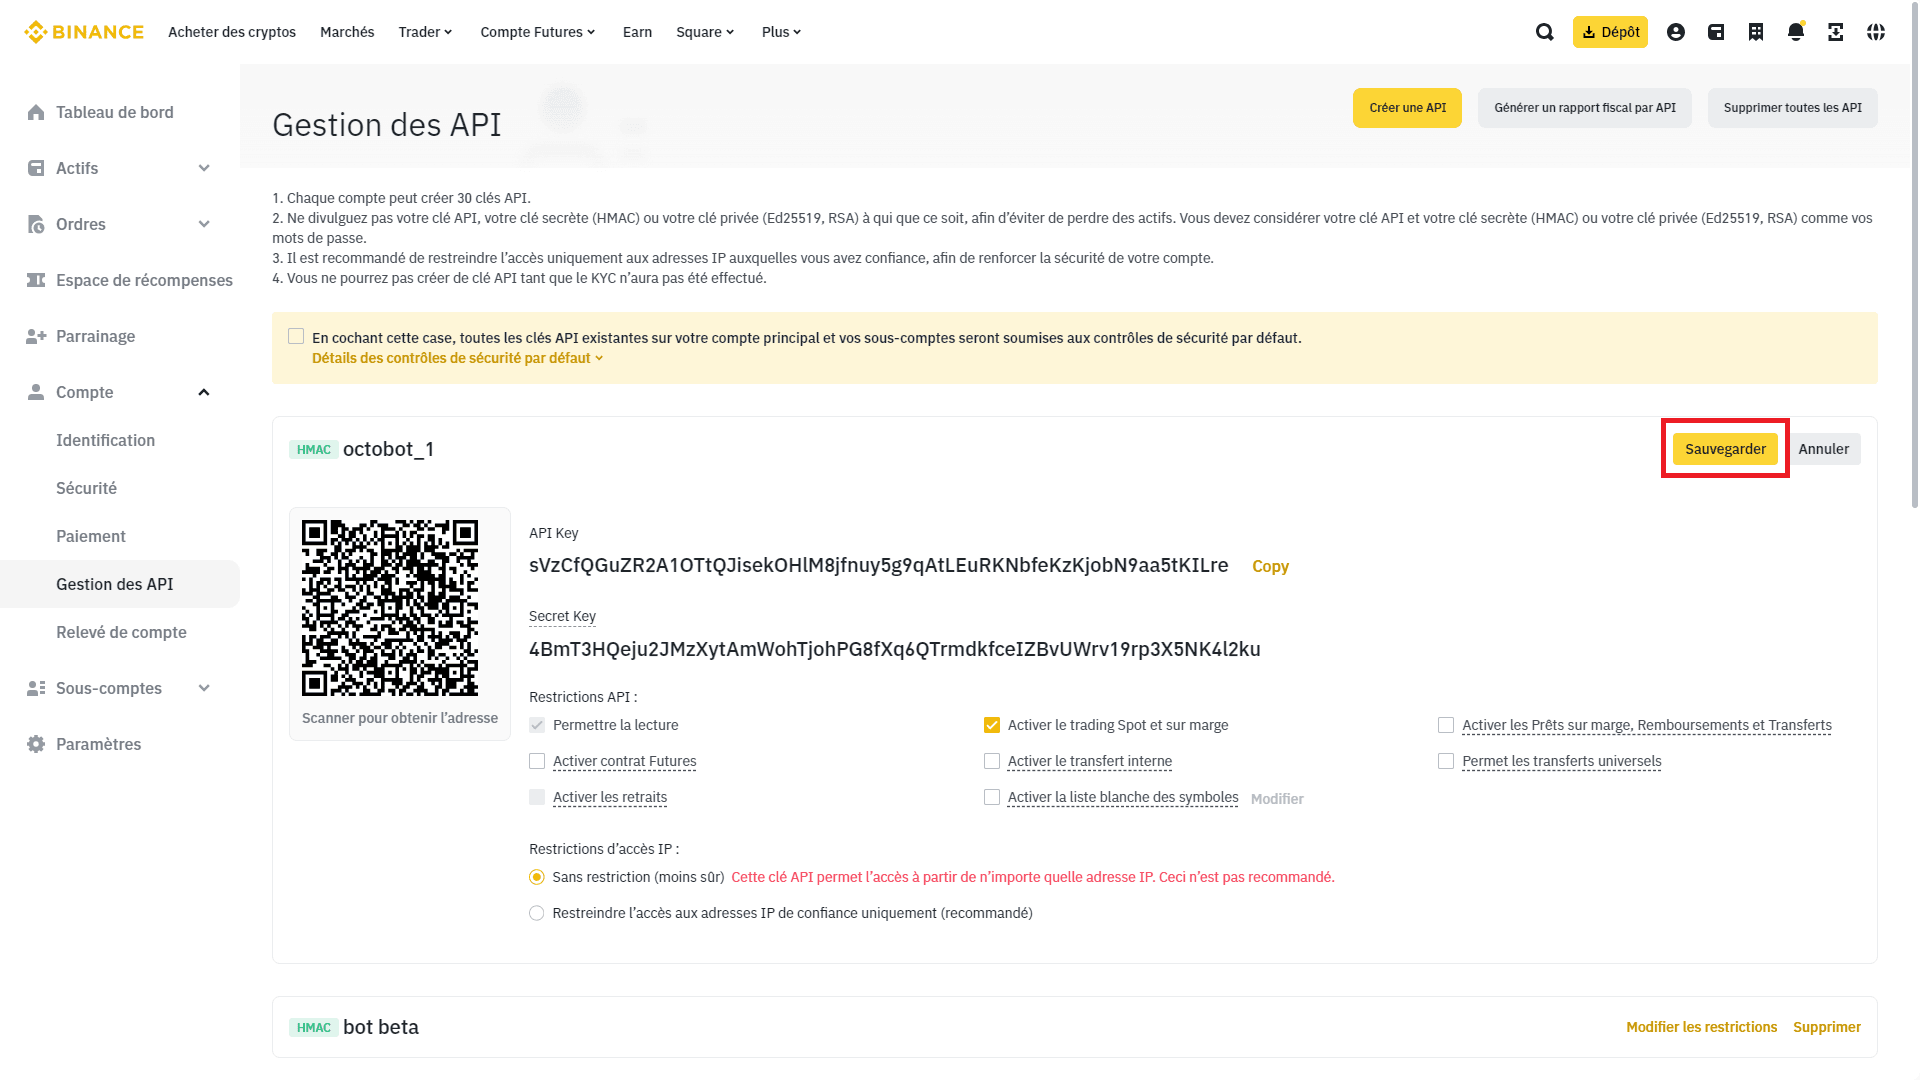Enable Activer le transfert interne checkbox
Screen dimensions: 1920x1080
(992, 761)
